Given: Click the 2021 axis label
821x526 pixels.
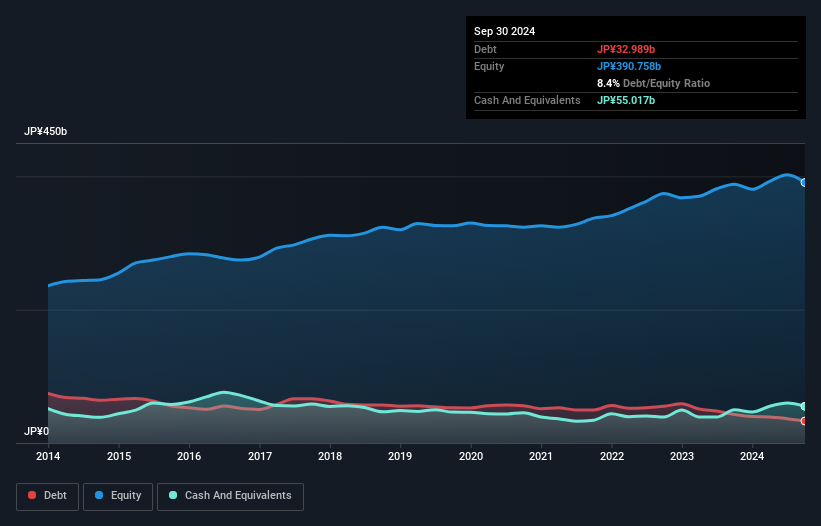Looking at the screenshot, I should [541, 456].
